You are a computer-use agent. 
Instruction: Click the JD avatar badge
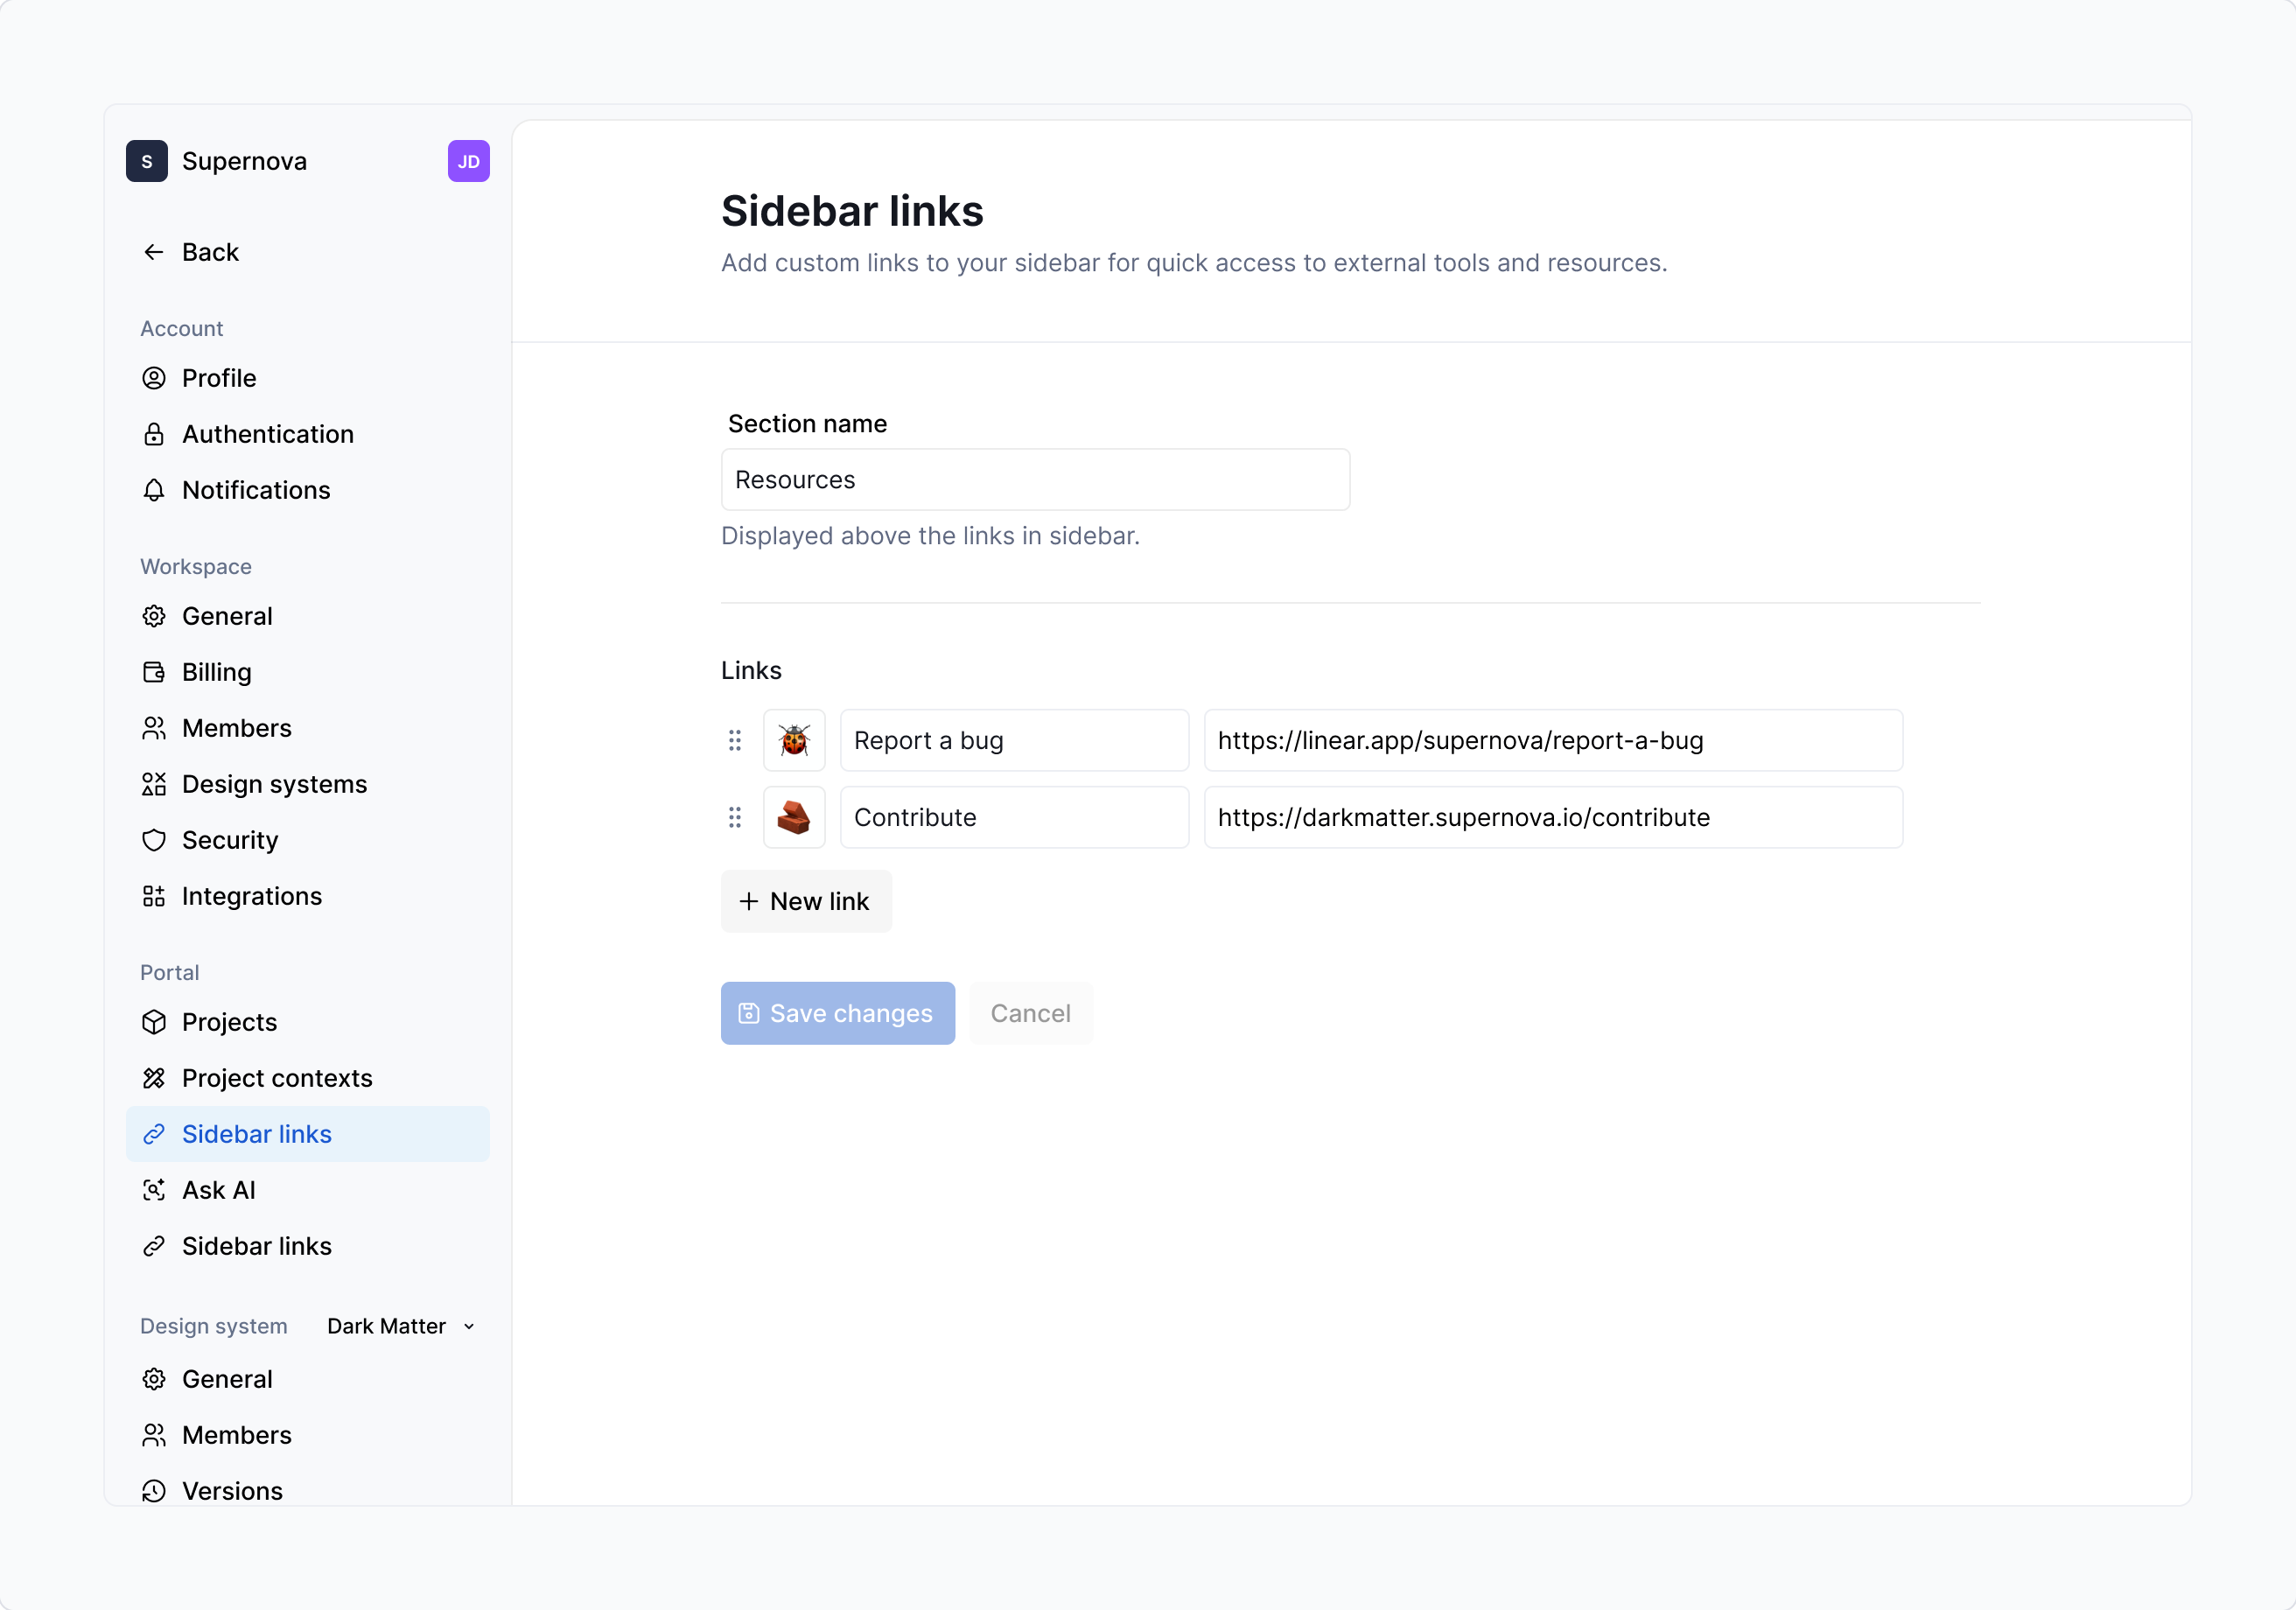(x=468, y=161)
